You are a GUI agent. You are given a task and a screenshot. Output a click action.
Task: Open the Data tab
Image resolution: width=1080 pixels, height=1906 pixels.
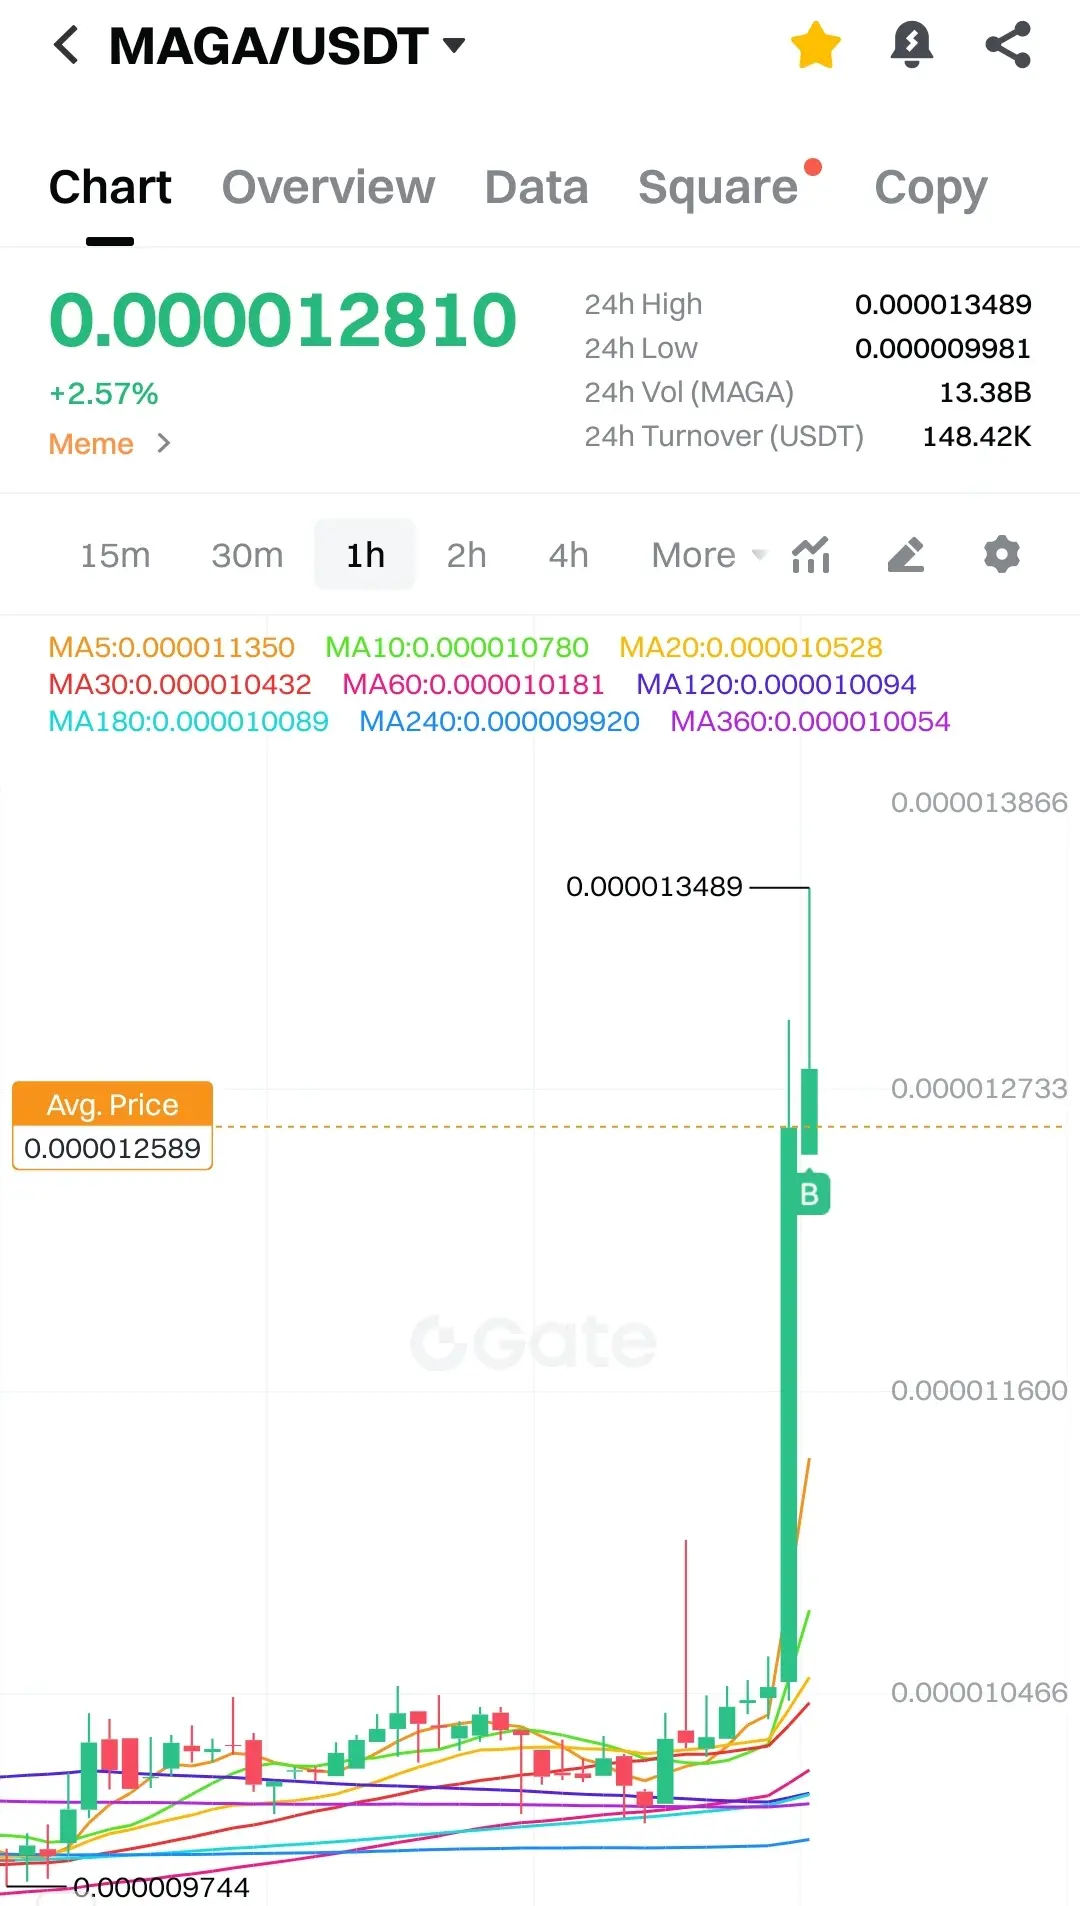(536, 187)
